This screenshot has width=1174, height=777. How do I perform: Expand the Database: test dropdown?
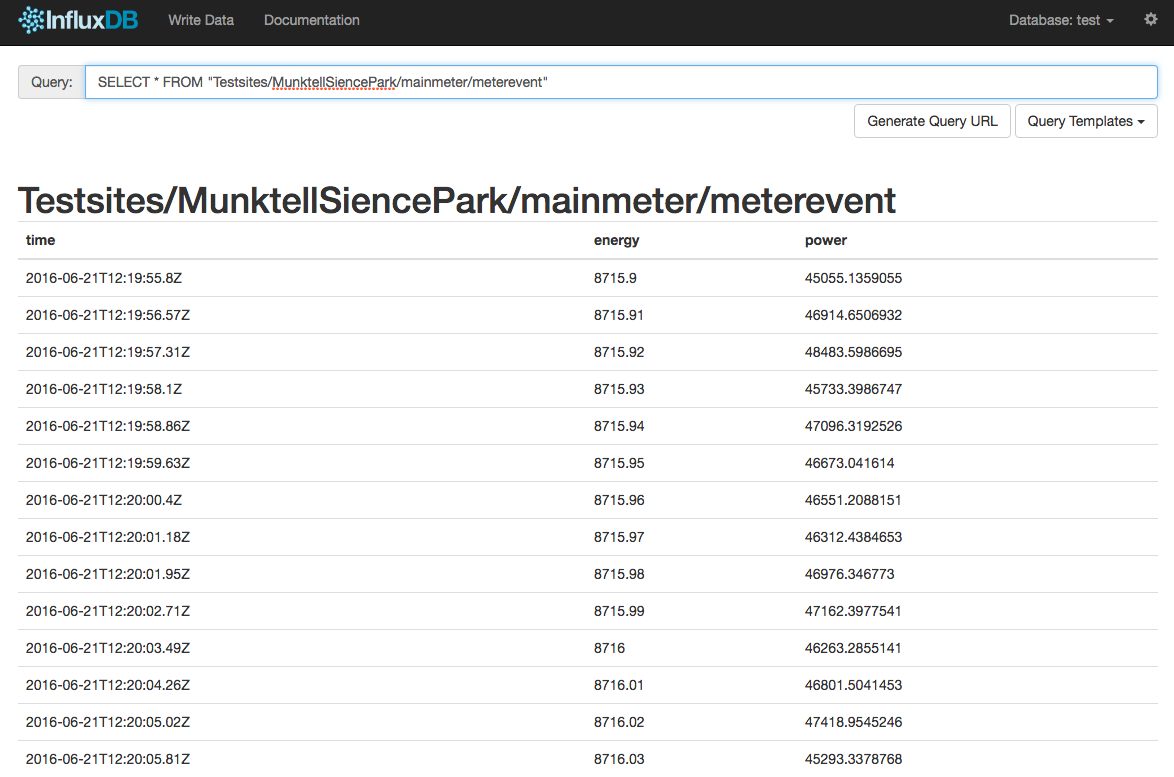[x=1061, y=20]
